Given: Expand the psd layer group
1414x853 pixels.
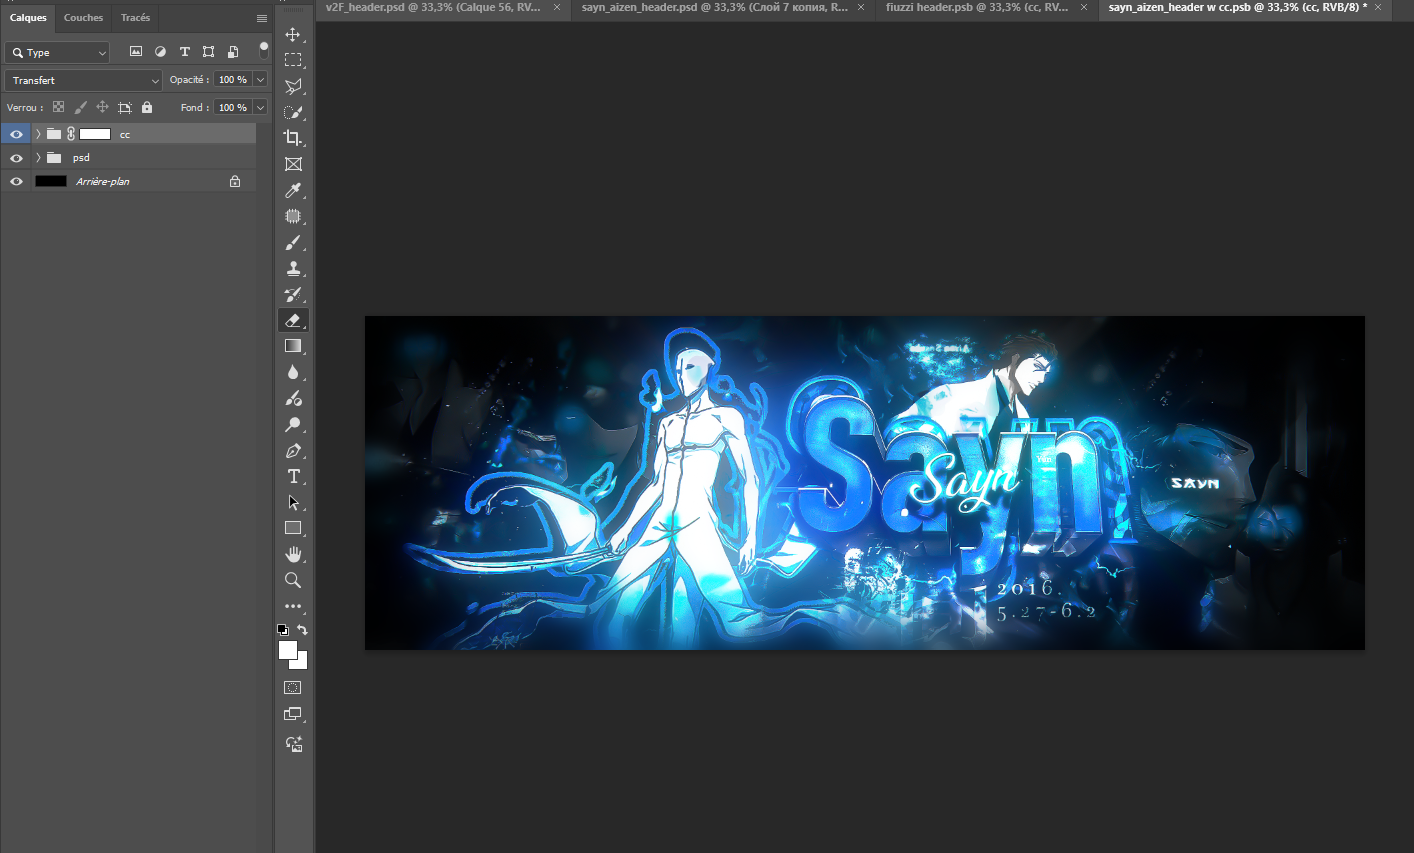Looking at the screenshot, I should coord(38,158).
